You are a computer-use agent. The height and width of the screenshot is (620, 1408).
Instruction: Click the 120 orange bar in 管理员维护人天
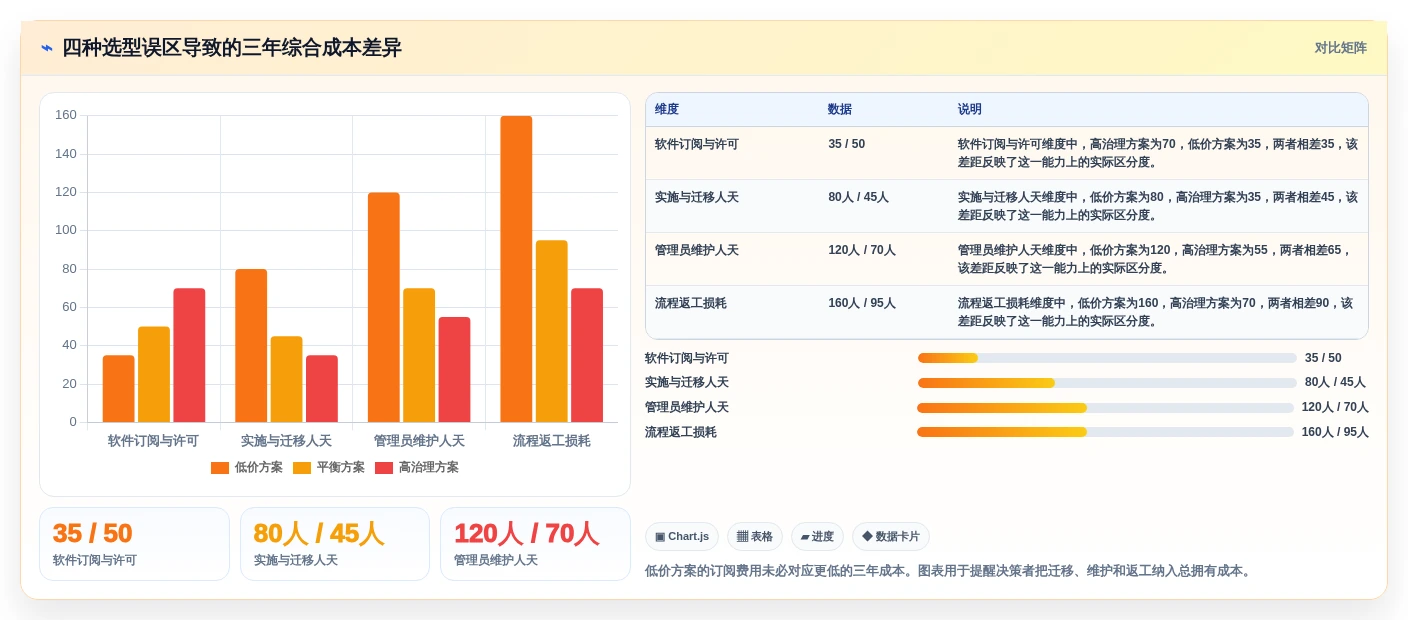click(383, 307)
